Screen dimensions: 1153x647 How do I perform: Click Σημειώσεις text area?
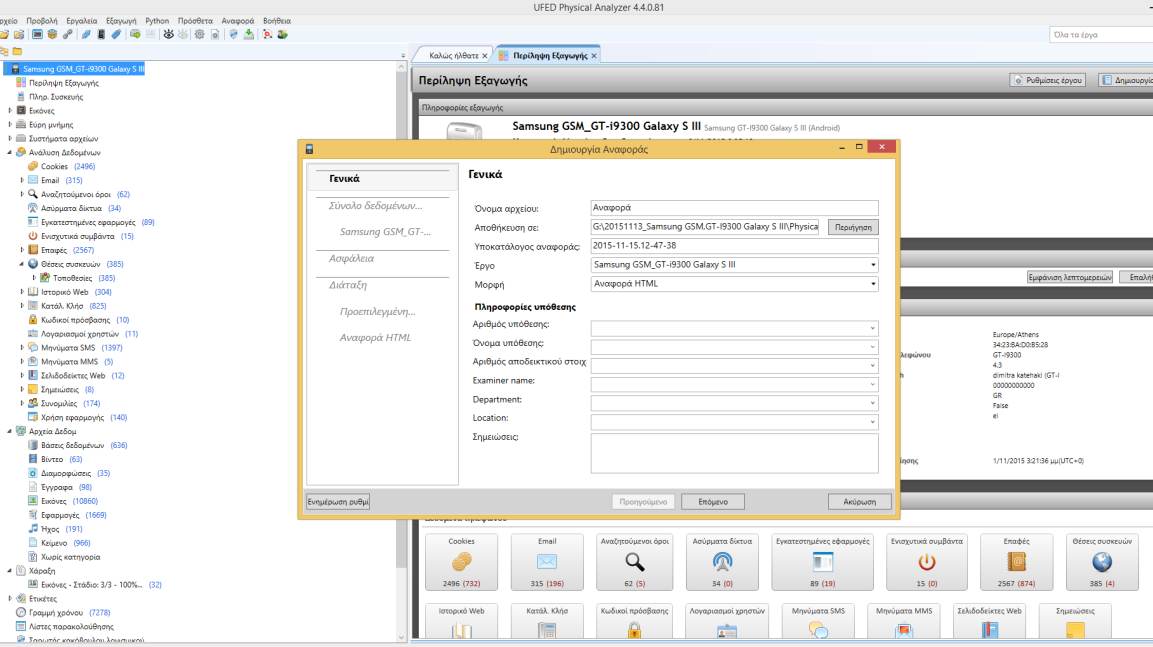pyautogui.click(x=734, y=454)
